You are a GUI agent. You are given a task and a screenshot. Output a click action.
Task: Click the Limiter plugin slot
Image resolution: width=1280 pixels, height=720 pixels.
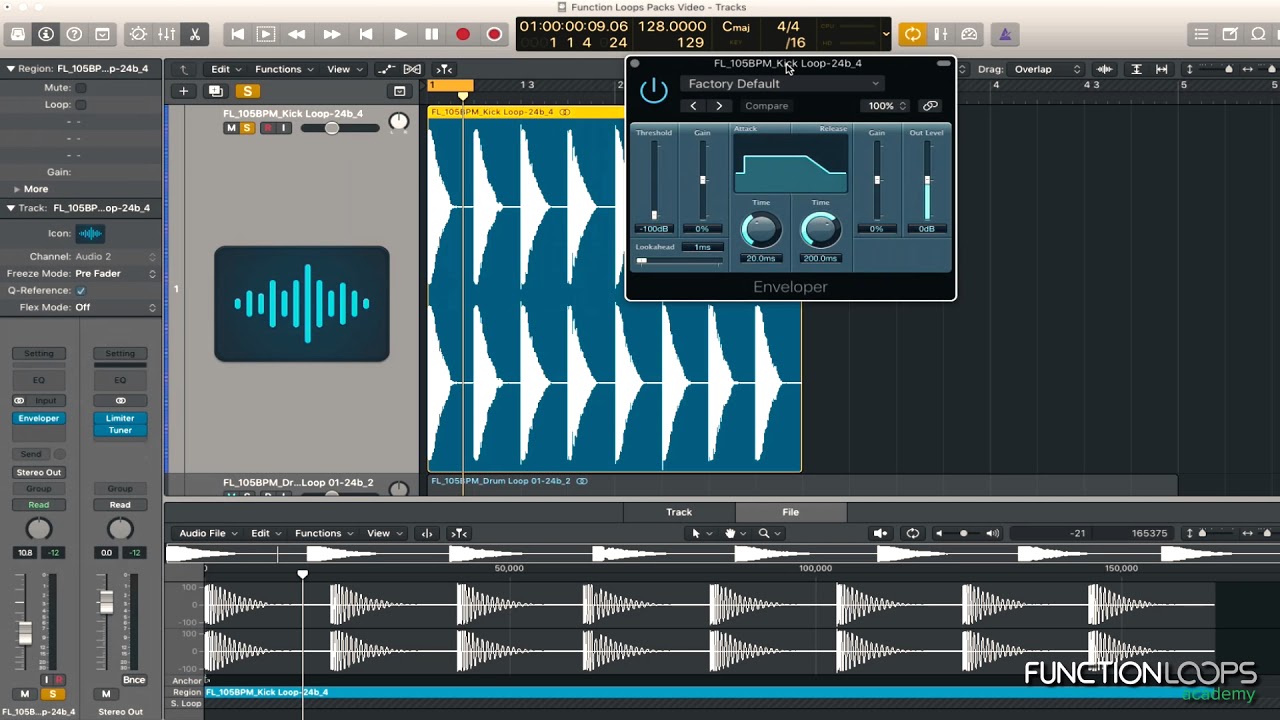120,418
